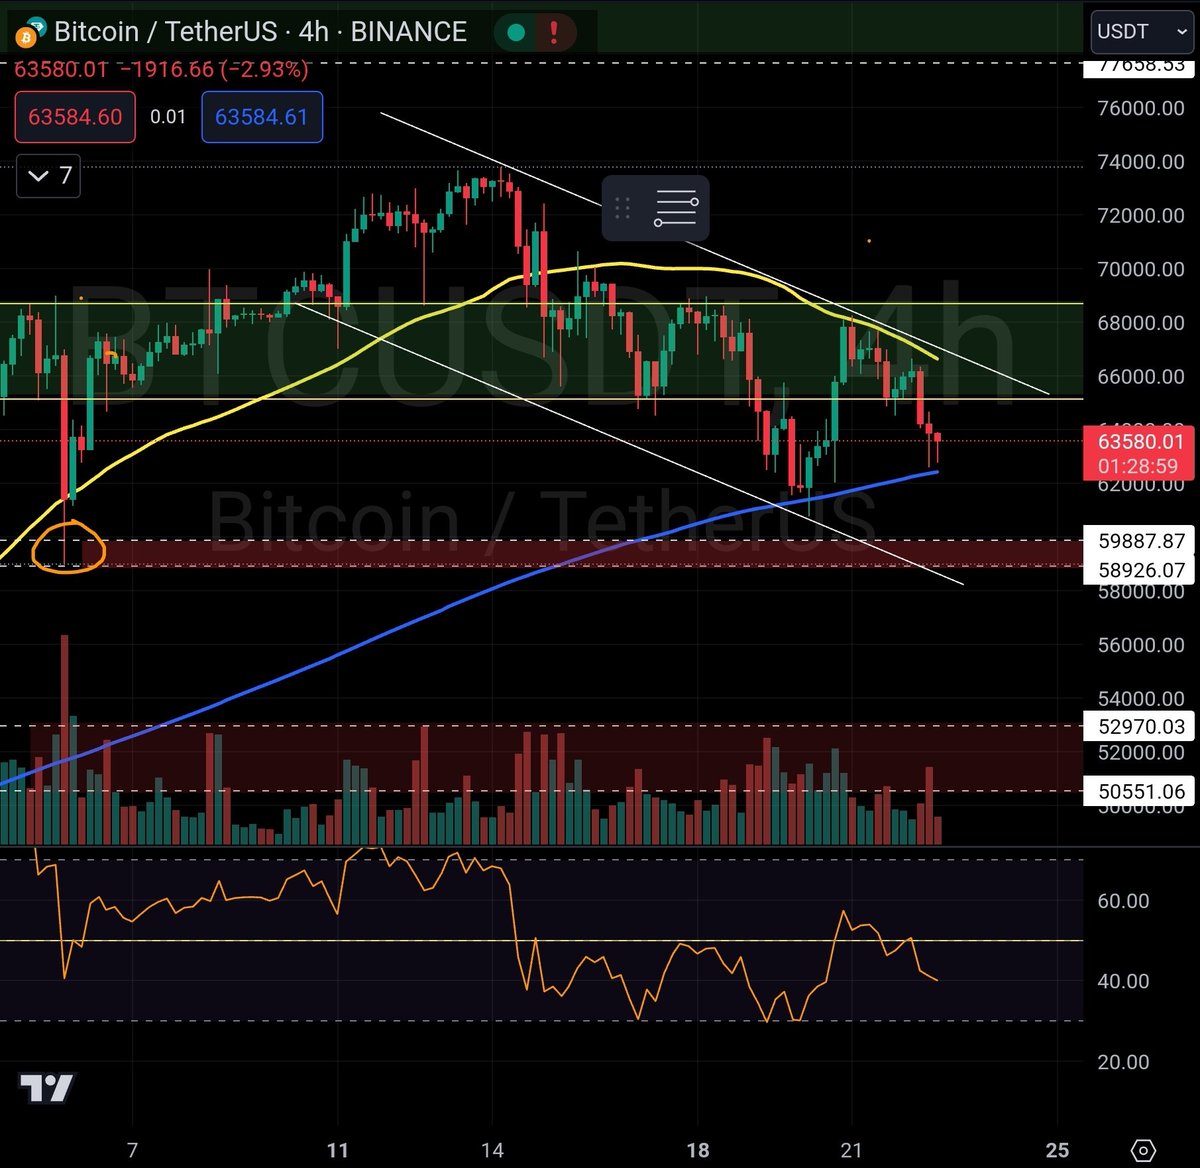1200x1168 pixels.
Task: Click the 76000.00 price axis label
Action: click(x=1141, y=108)
